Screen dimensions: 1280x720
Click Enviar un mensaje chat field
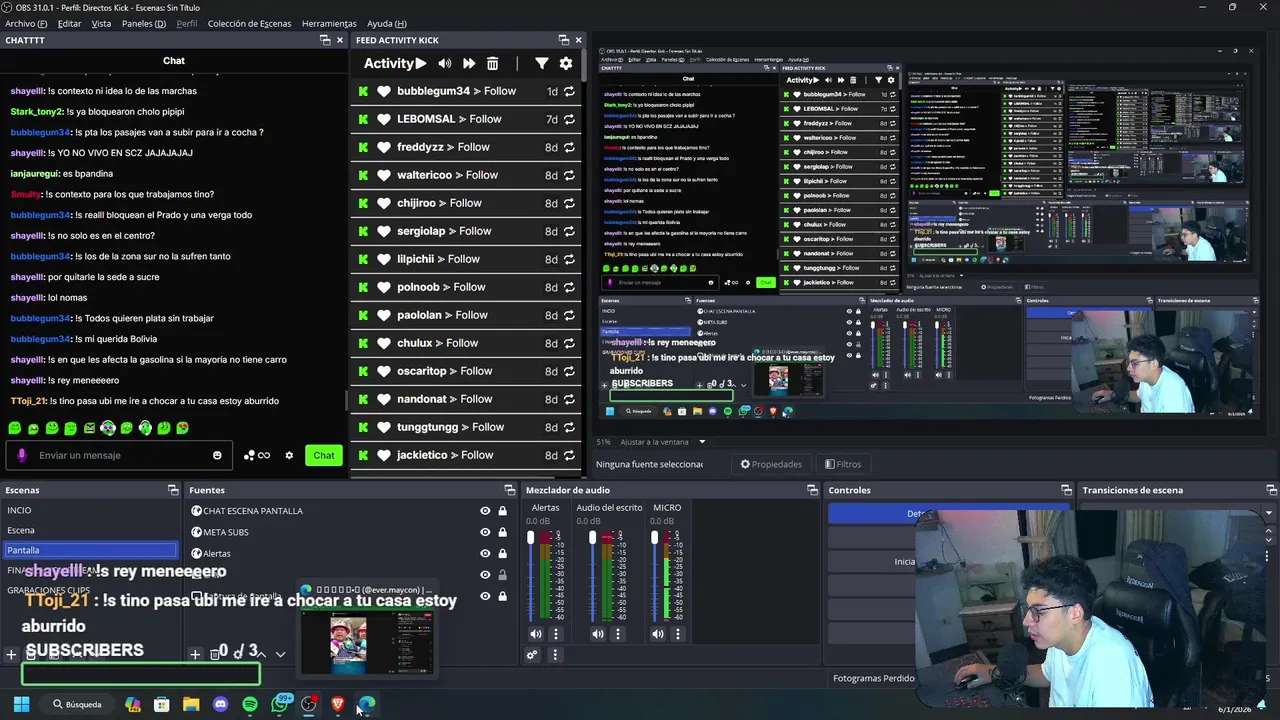click(x=118, y=456)
